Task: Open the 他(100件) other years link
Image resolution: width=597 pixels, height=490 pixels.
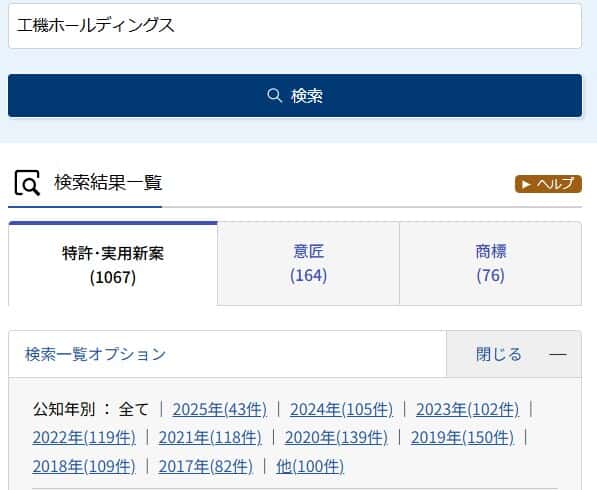Action: [310, 466]
